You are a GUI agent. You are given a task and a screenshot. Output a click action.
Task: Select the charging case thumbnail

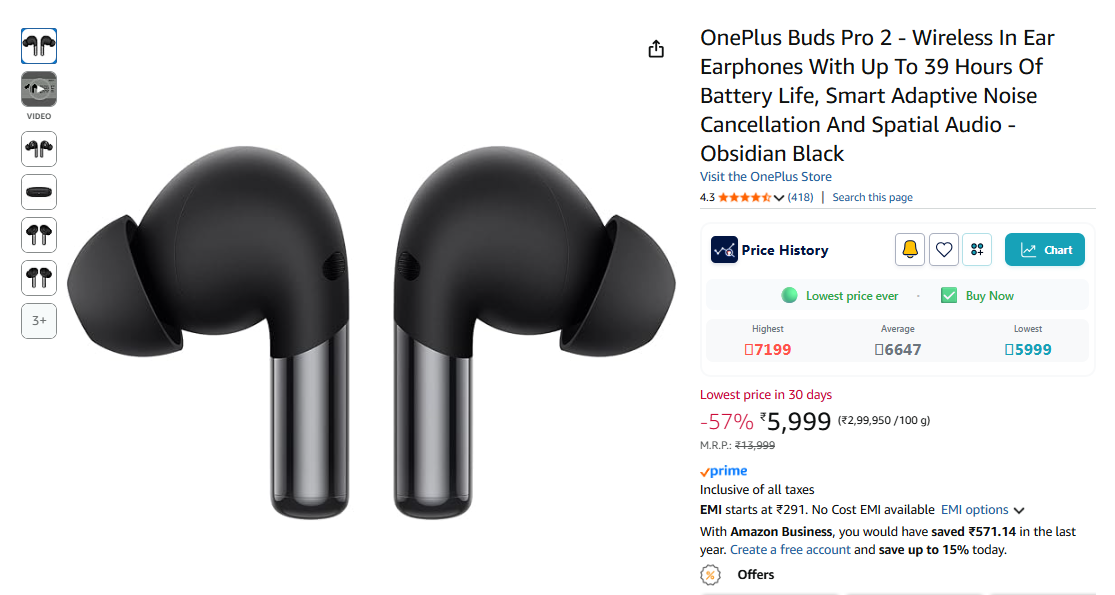click(x=39, y=192)
